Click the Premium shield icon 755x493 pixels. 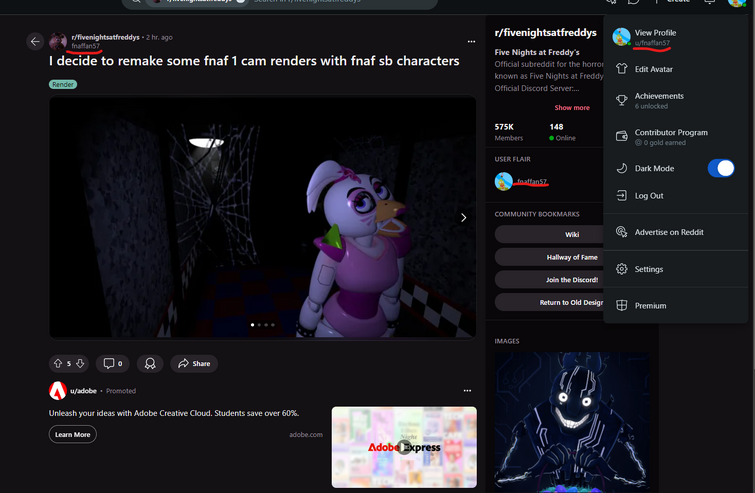click(x=622, y=305)
